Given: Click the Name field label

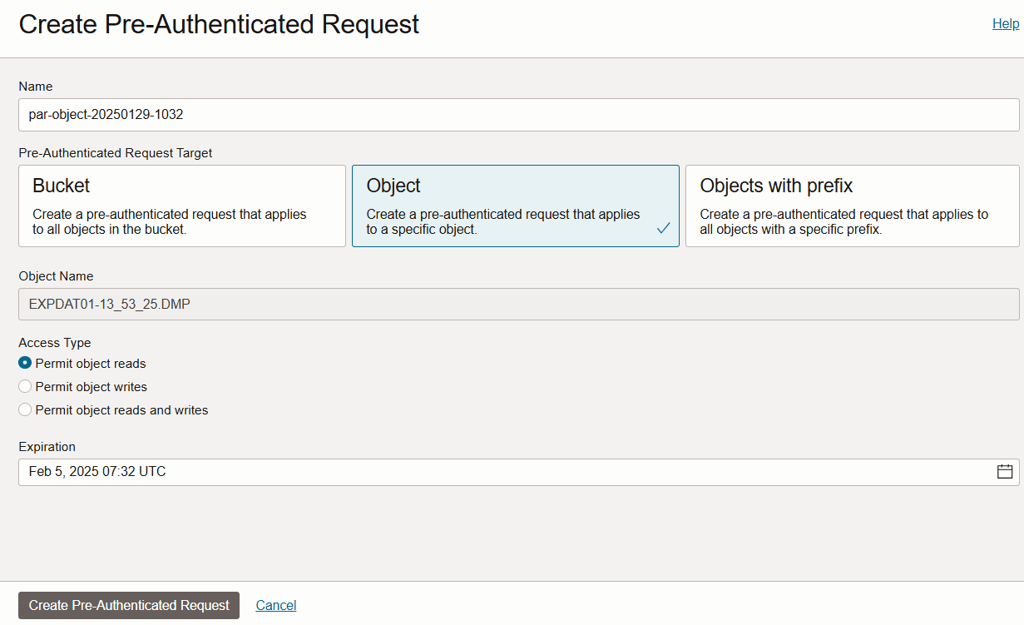Looking at the screenshot, I should (x=35, y=86).
